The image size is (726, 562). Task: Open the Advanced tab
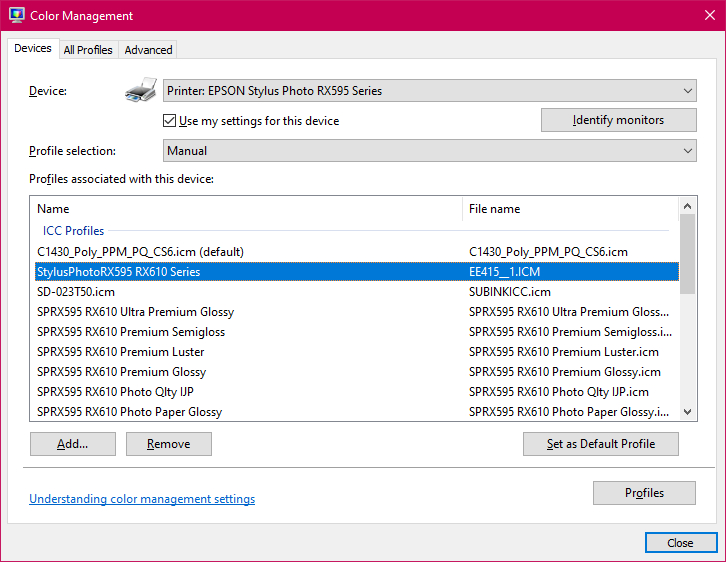click(148, 50)
